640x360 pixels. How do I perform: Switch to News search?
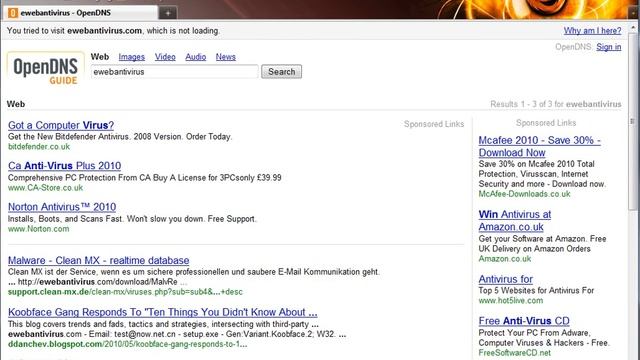pos(226,57)
